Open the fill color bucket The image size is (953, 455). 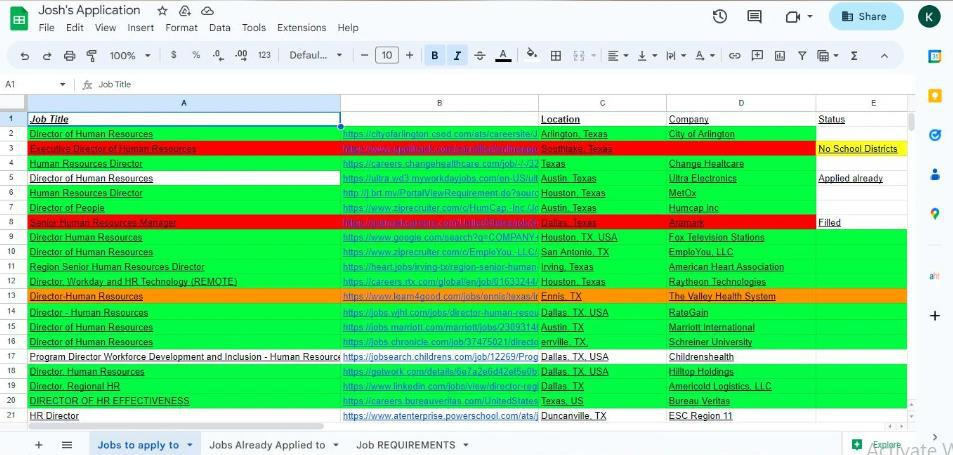(x=532, y=55)
